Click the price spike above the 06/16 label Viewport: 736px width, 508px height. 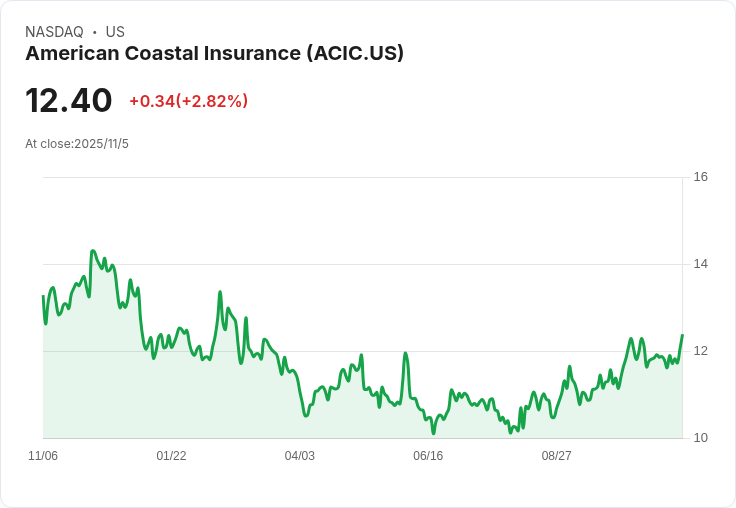405,353
